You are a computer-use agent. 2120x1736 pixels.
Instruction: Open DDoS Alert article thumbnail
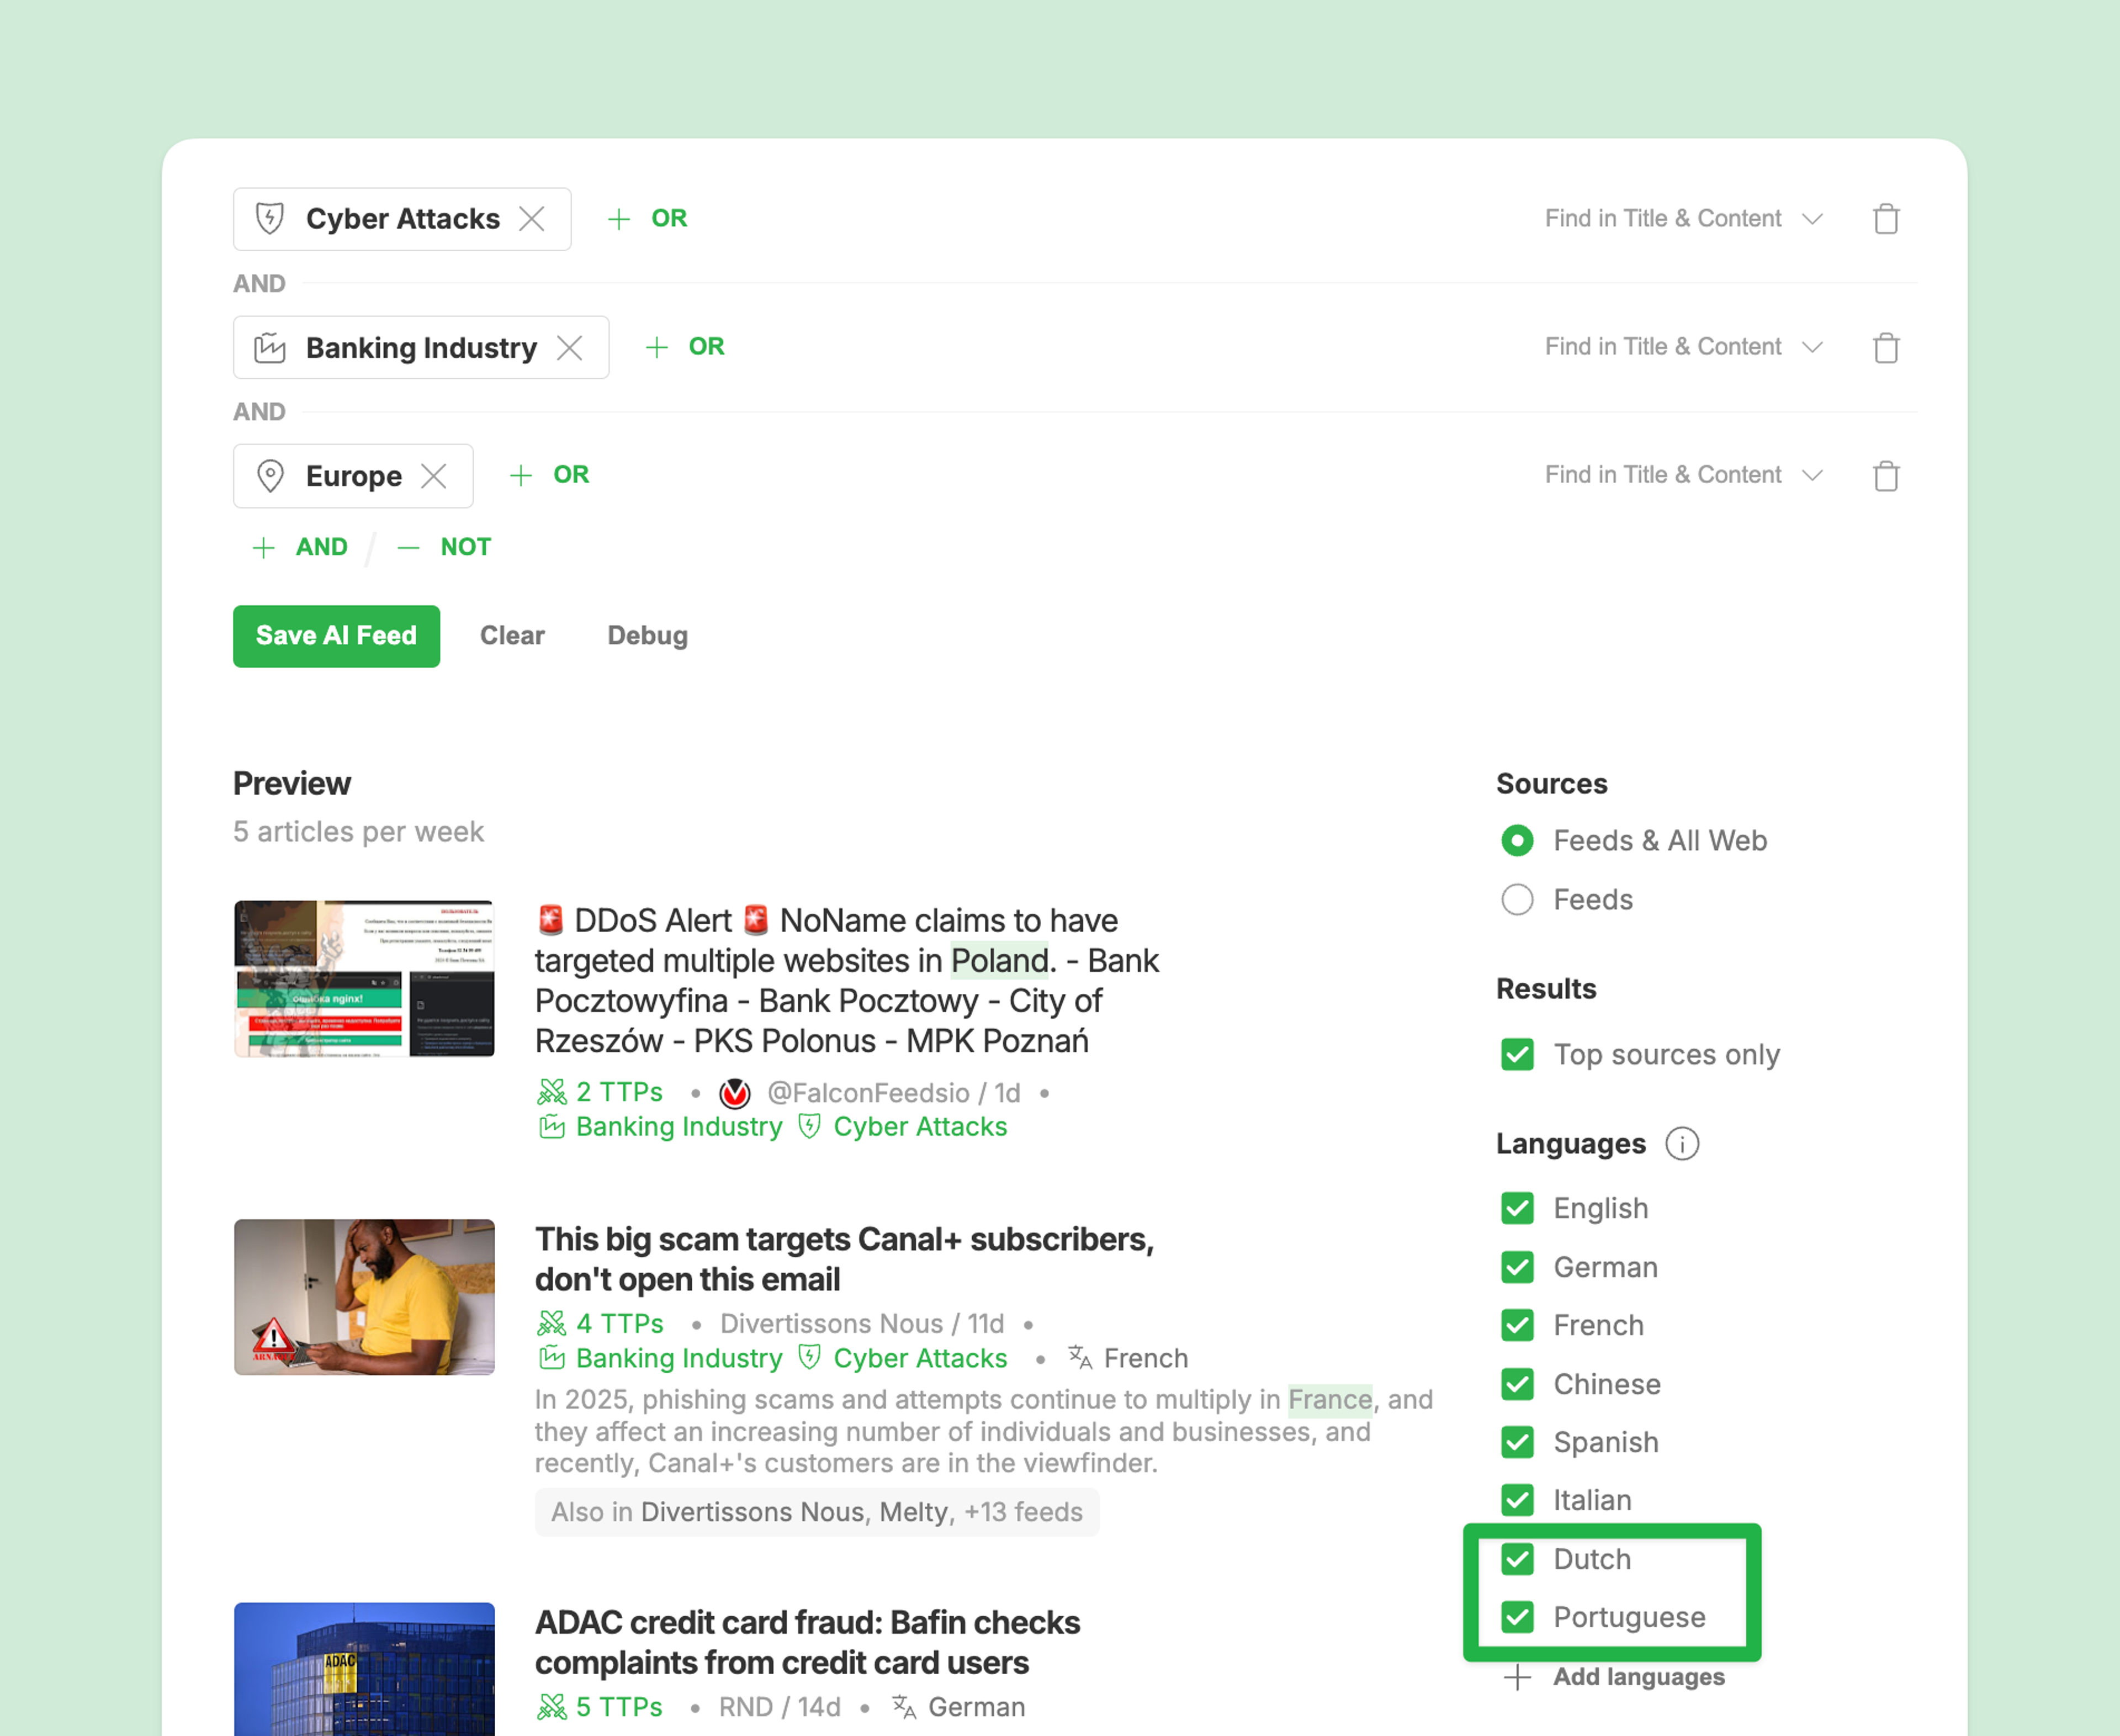point(364,979)
